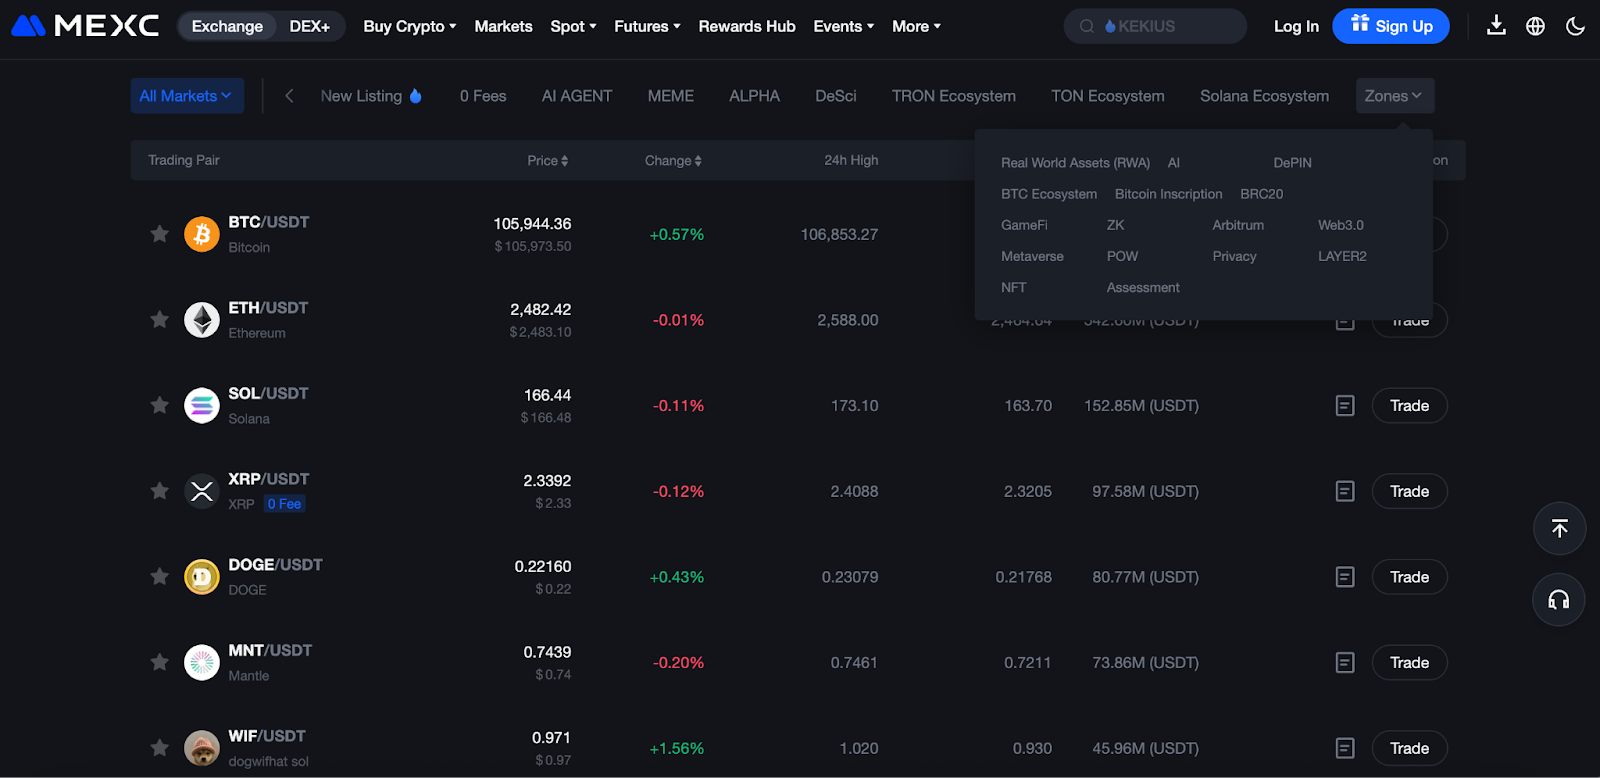Click the XRP coin icon

[x=202, y=491]
